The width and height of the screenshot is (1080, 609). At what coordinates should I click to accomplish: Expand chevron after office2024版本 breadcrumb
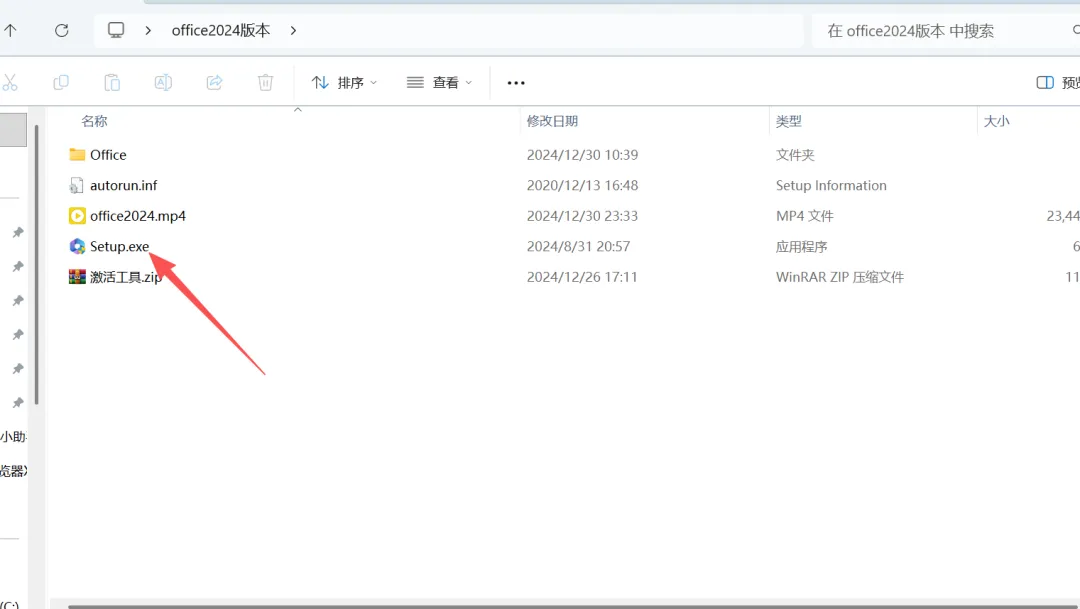[293, 30]
